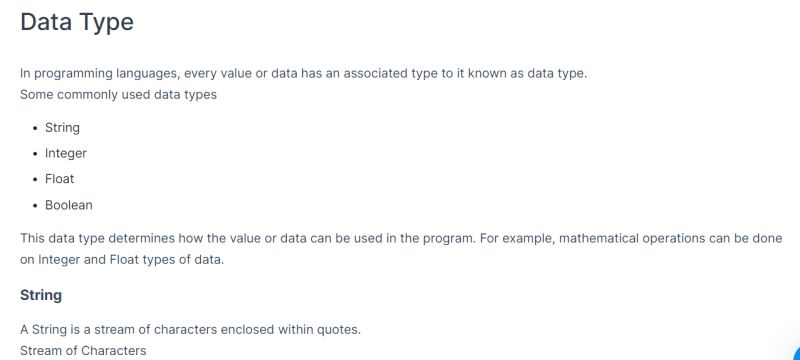
Task: Click the blue chat bubble at the bottom corner
Action: coord(797,353)
